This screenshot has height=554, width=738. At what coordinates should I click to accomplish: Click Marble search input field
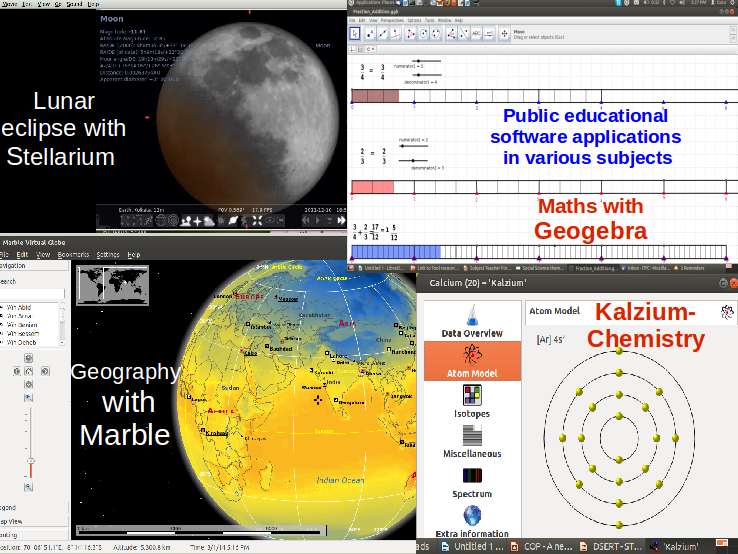[x=32, y=293]
